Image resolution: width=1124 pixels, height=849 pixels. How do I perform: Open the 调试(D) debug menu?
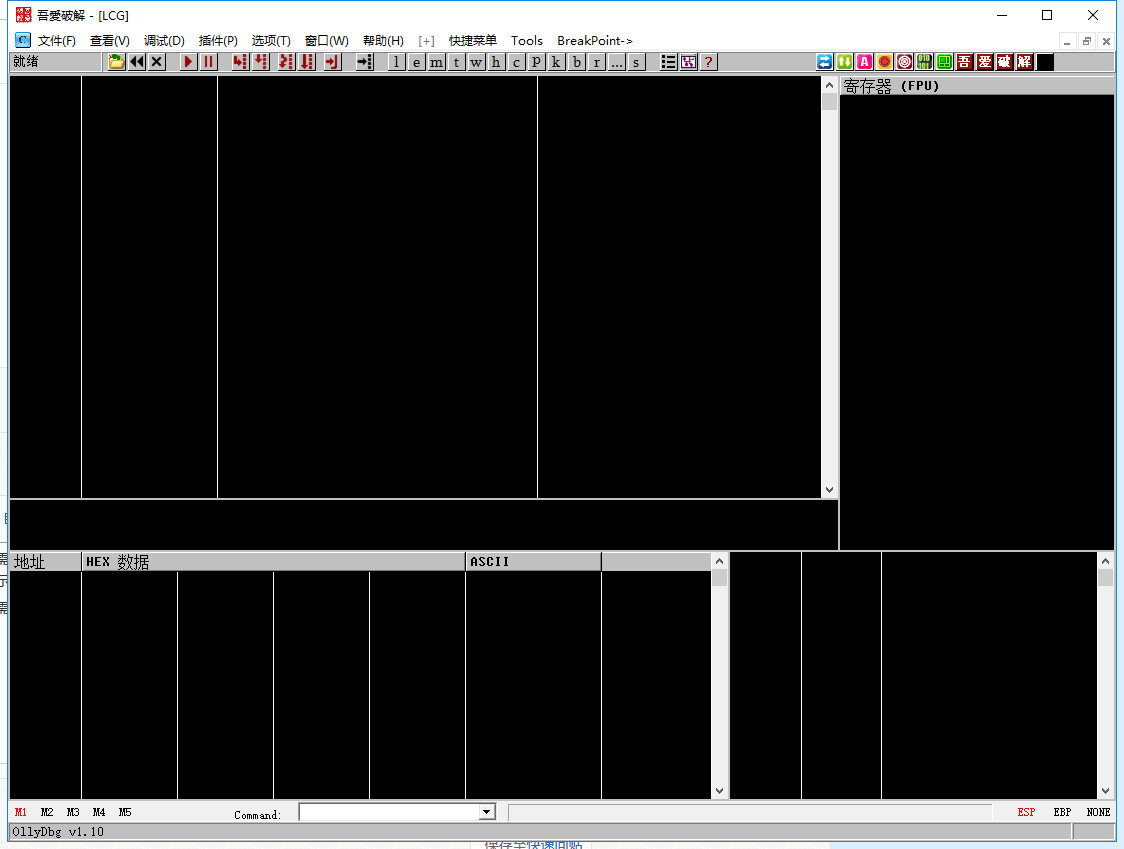[x=164, y=41]
